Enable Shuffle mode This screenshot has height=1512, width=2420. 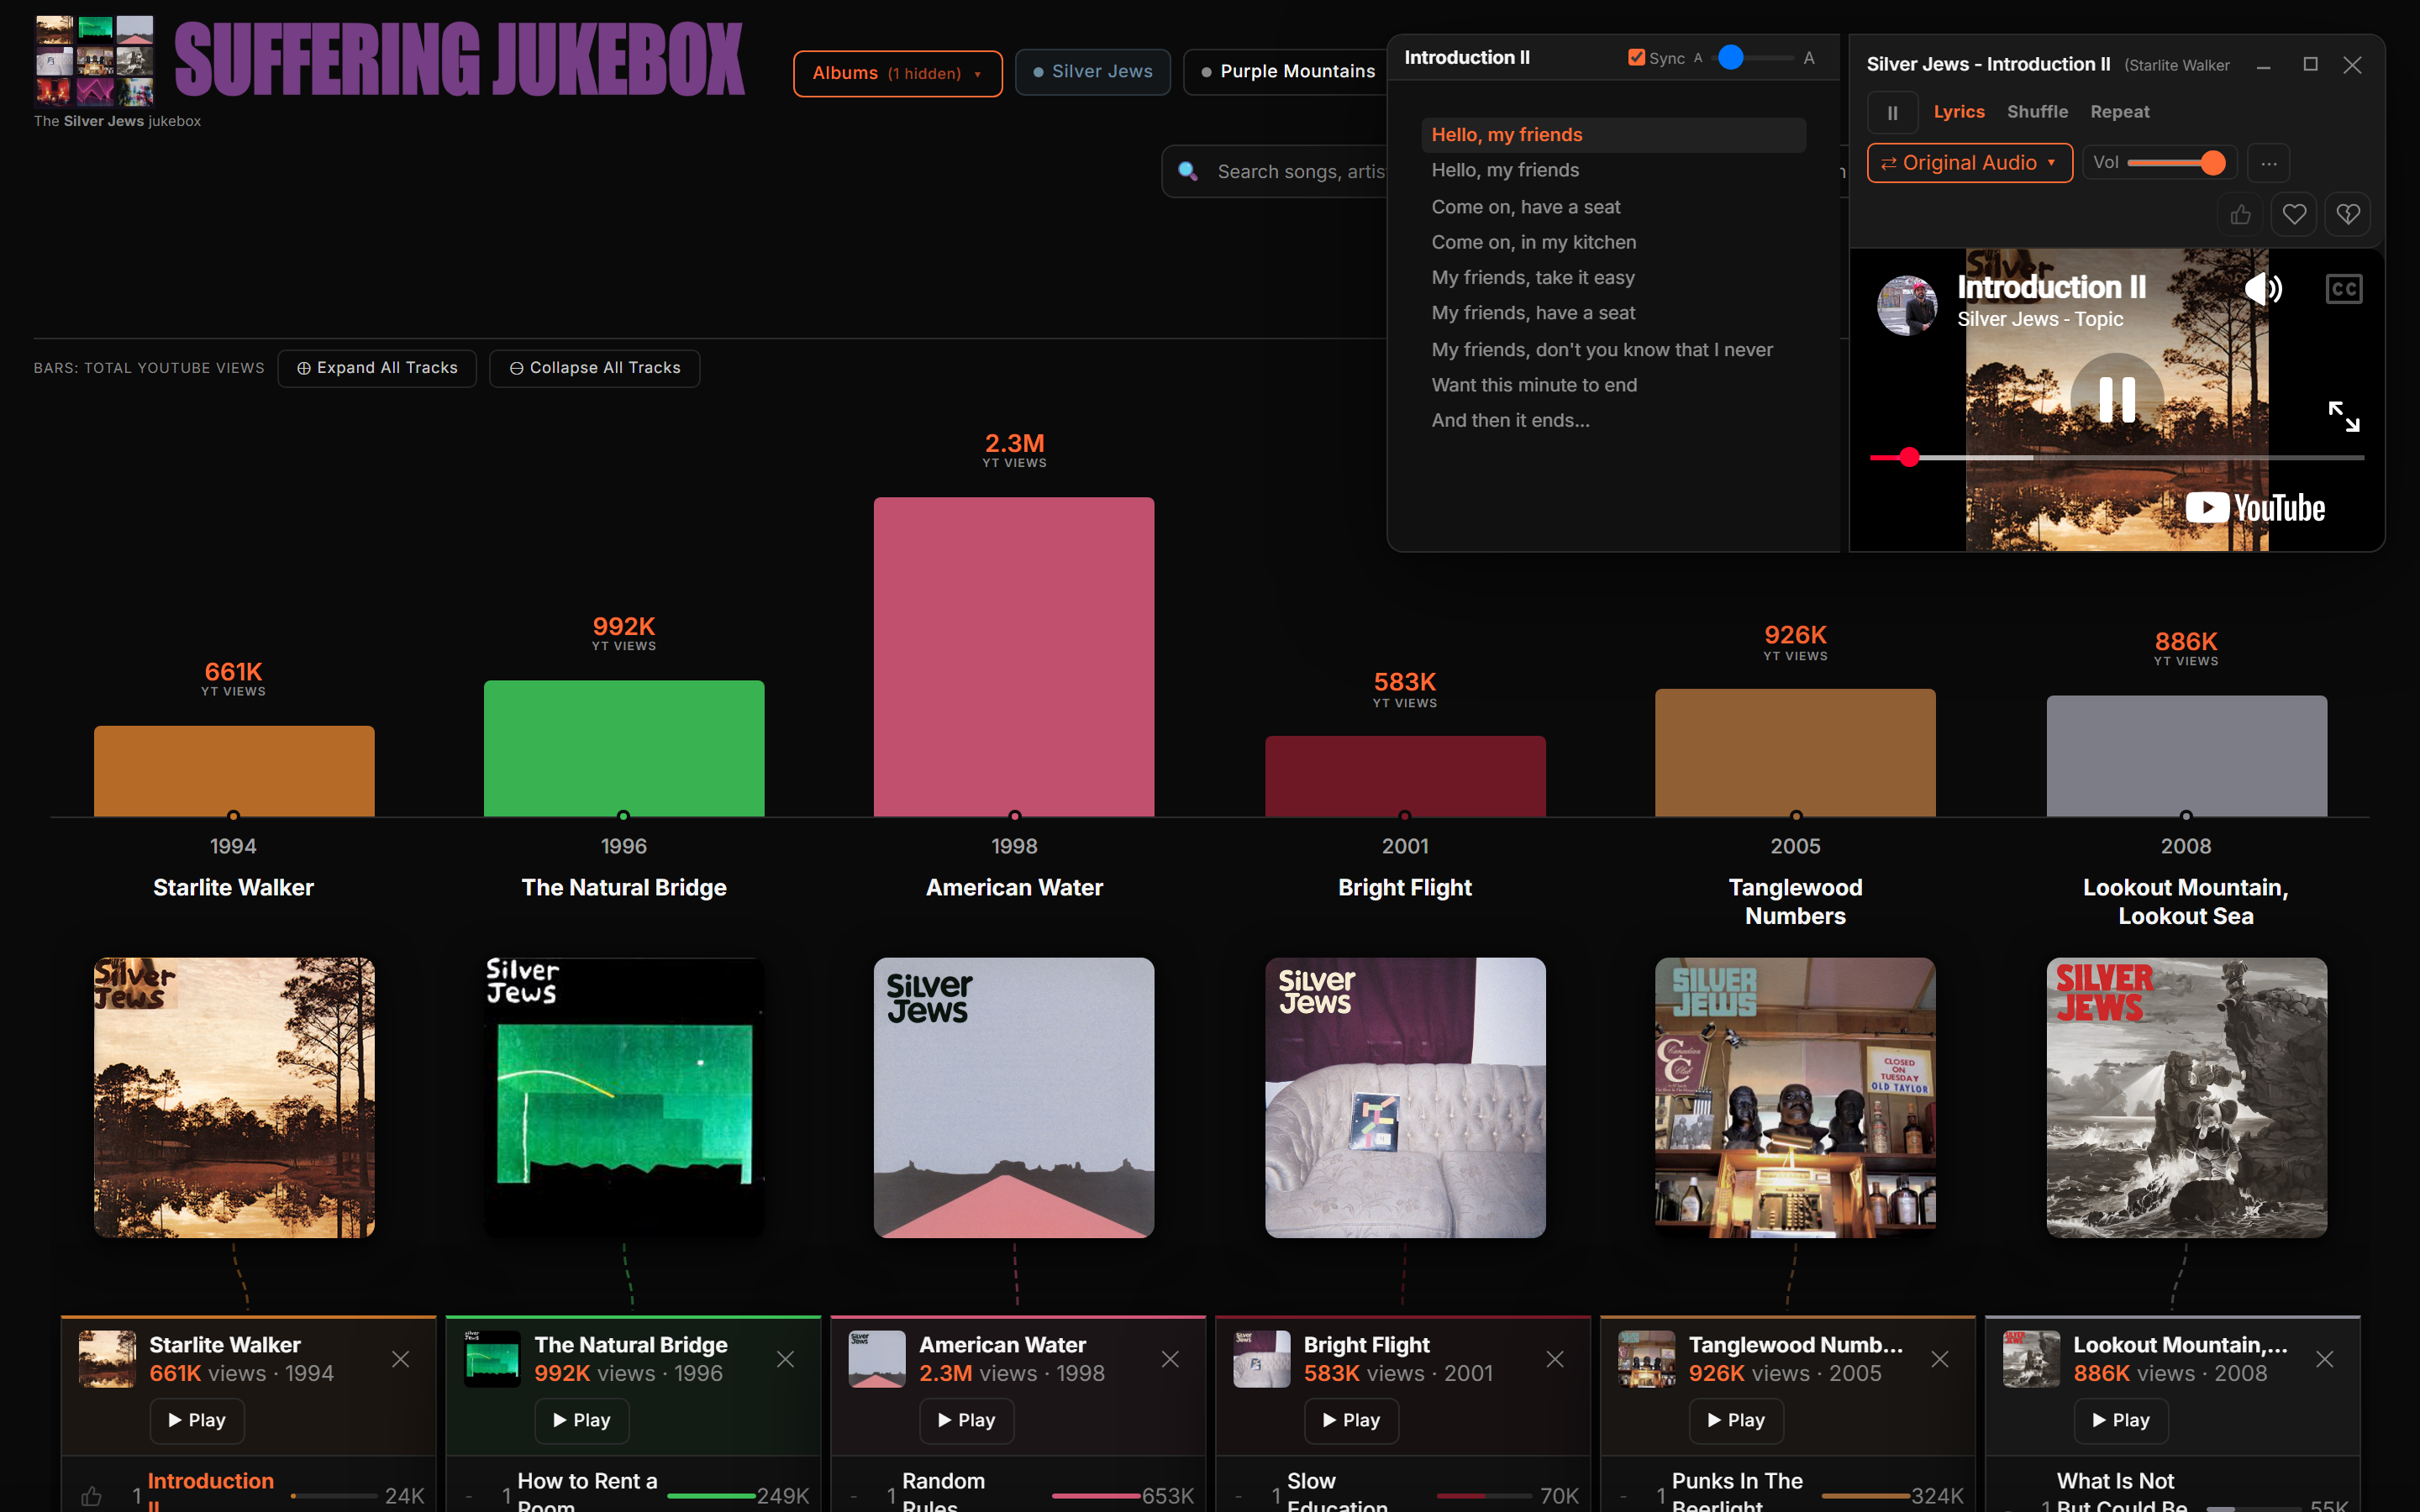pos(2037,112)
